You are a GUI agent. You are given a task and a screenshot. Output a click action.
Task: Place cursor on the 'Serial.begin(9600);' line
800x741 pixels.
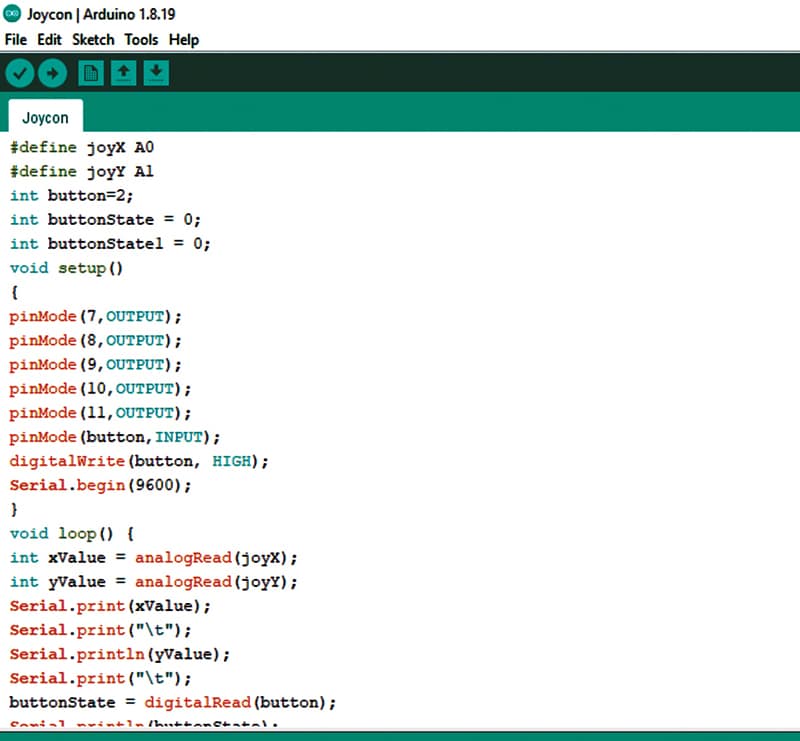(100, 485)
